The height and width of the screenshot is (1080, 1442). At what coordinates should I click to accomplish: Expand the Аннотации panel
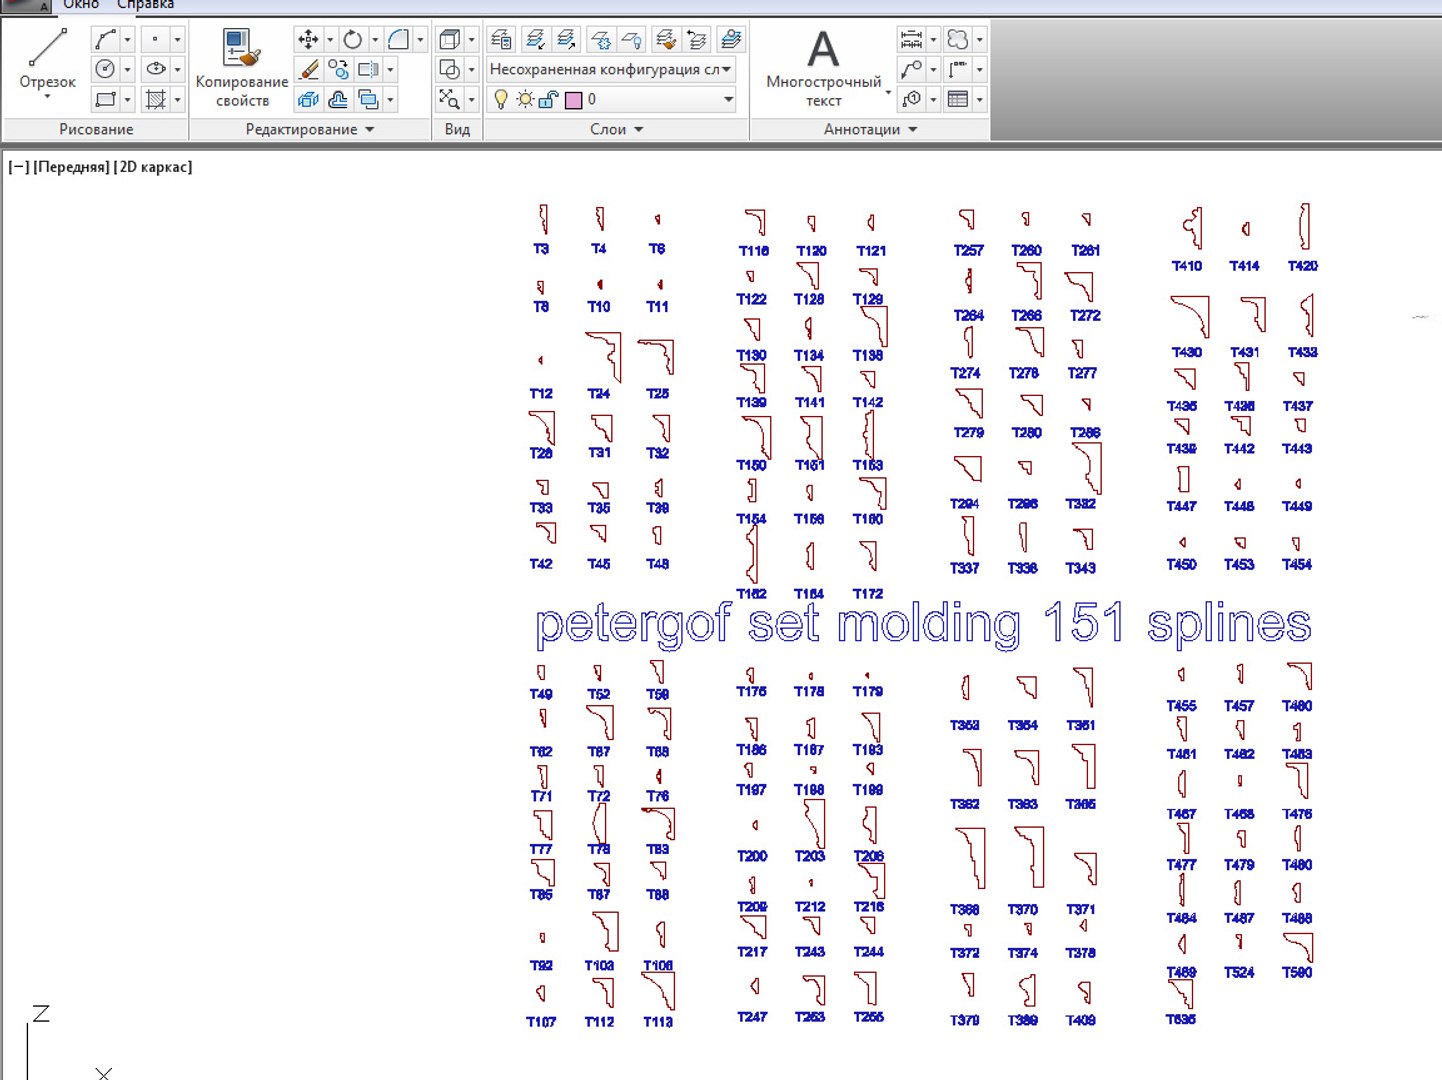(870, 129)
